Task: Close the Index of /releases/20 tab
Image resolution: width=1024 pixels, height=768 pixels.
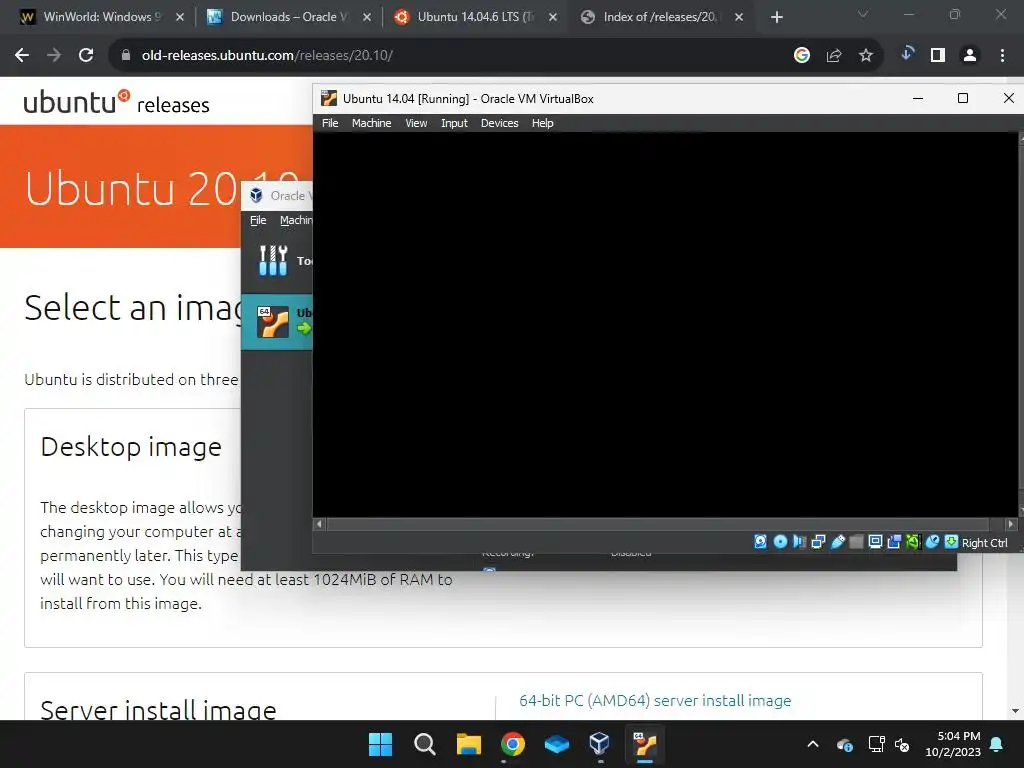Action: [739, 17]
